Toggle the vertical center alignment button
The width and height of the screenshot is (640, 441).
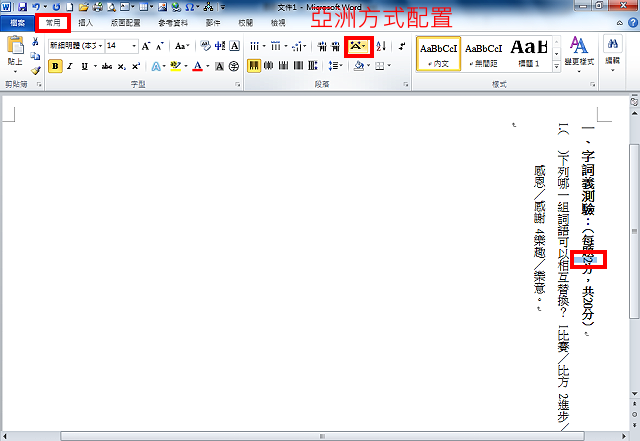tap(269, 65)
